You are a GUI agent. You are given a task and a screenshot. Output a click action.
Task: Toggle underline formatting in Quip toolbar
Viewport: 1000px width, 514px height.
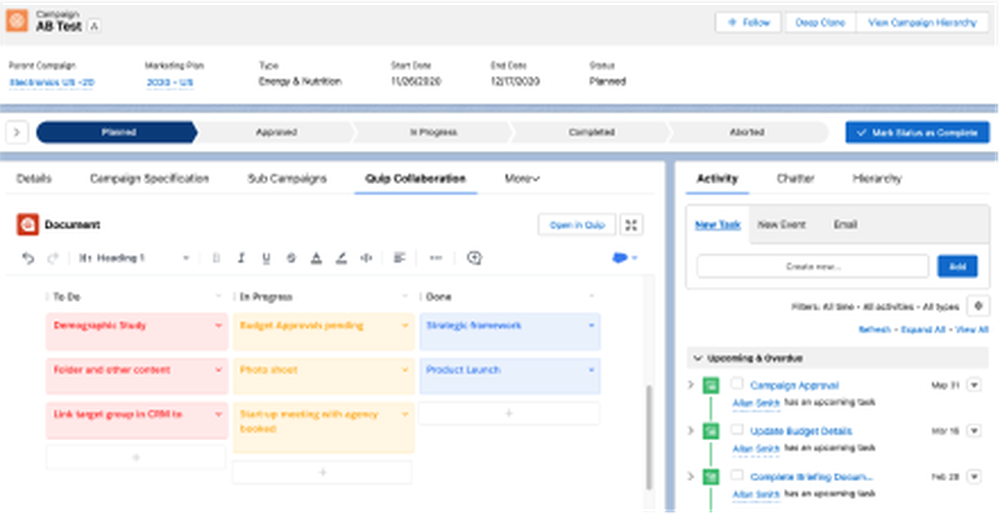tap(266, 258)
